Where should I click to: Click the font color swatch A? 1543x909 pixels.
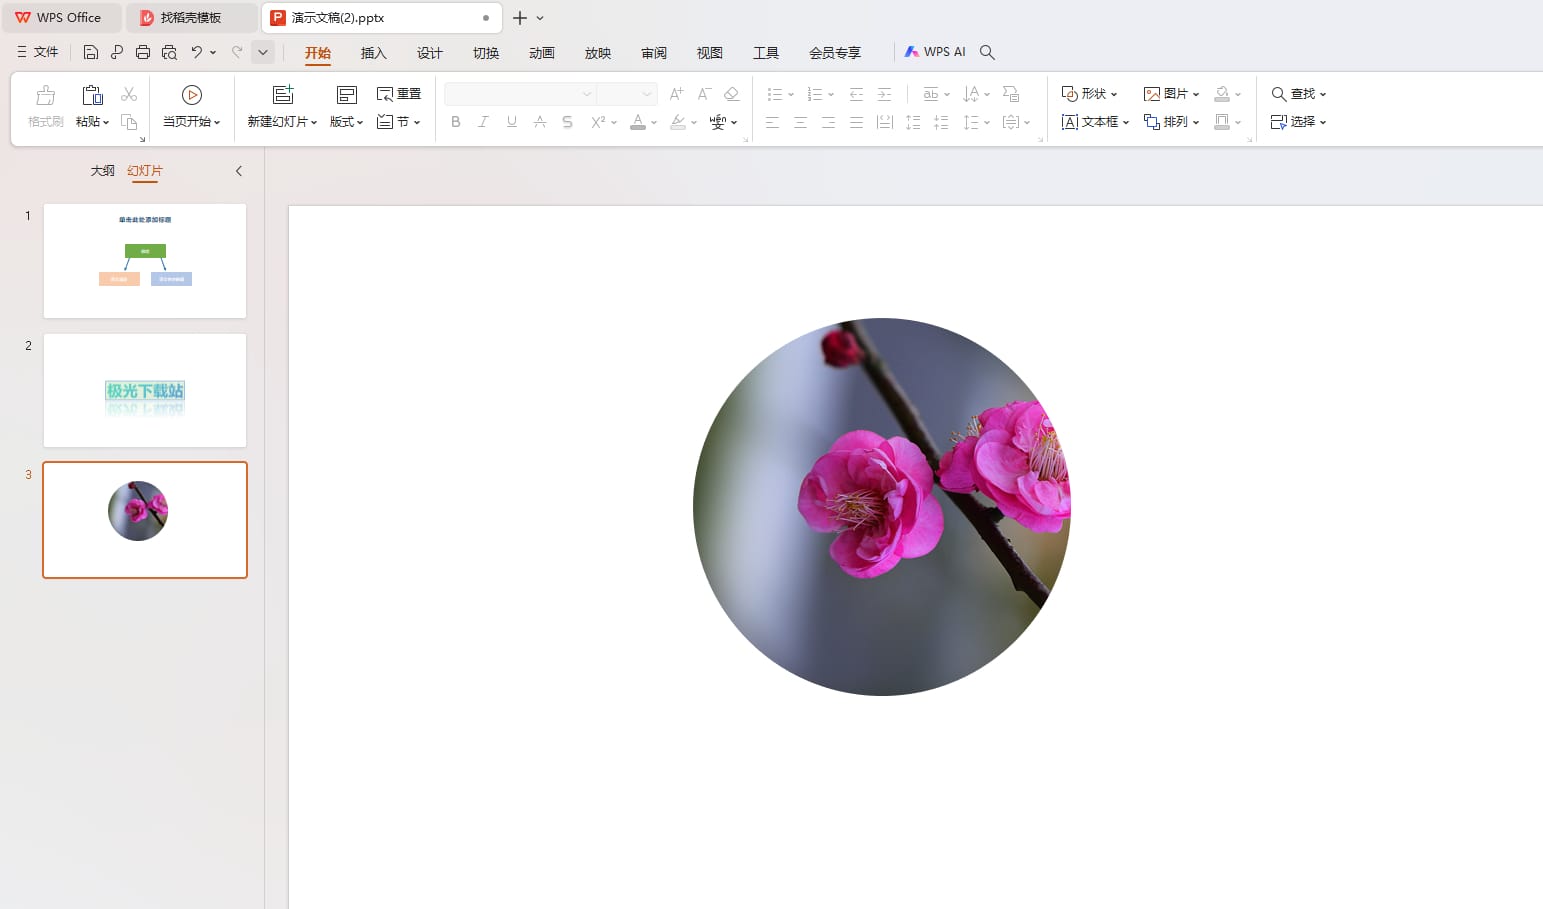point(638,122)
